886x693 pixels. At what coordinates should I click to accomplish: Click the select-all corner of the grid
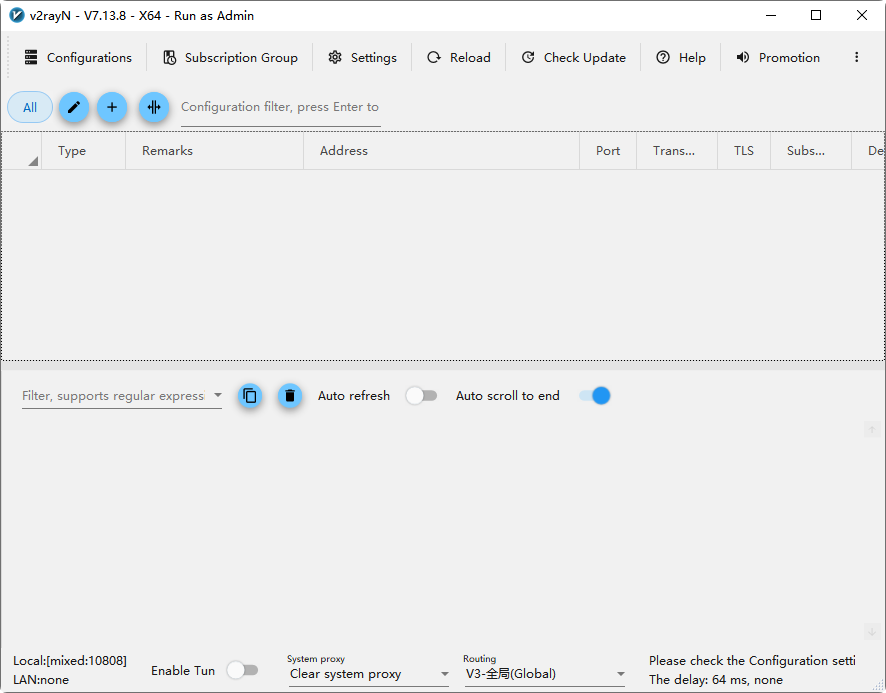tap(21, 151)
